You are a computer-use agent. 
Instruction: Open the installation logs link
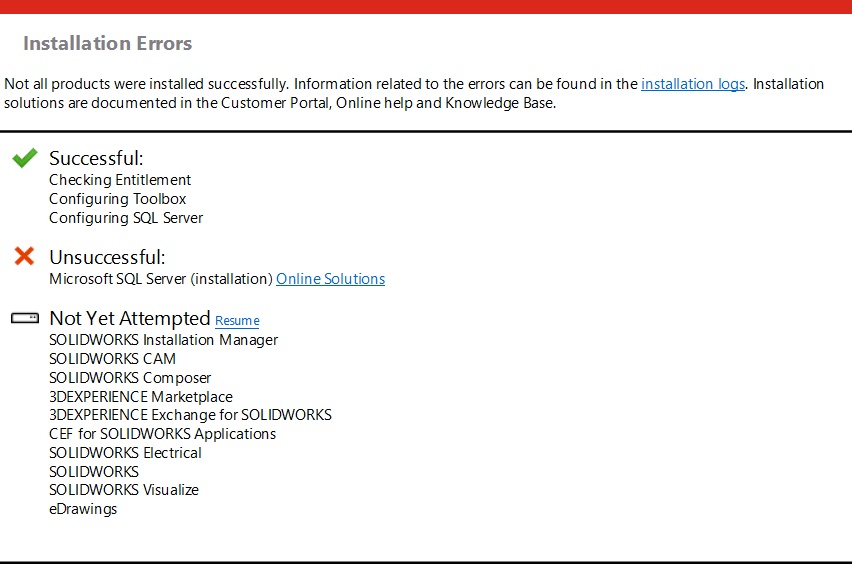[693, 84]
